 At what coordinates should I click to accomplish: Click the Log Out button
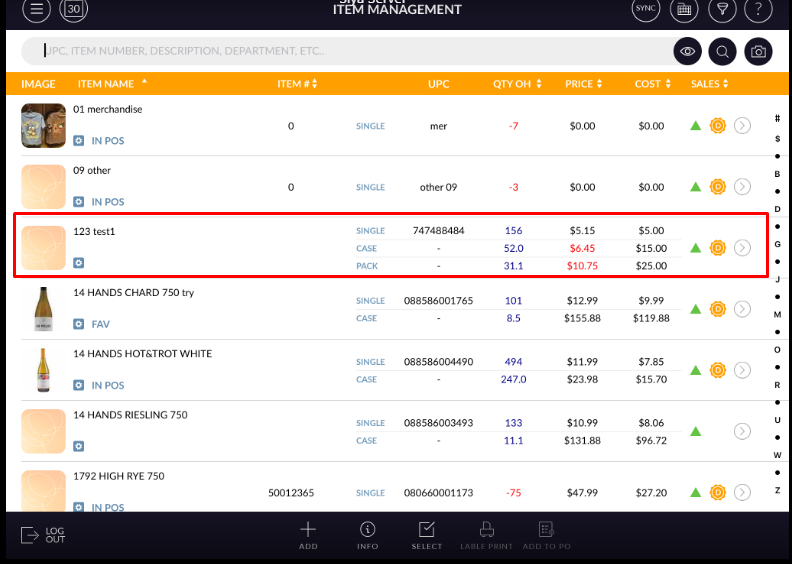(x=43, y=535)
